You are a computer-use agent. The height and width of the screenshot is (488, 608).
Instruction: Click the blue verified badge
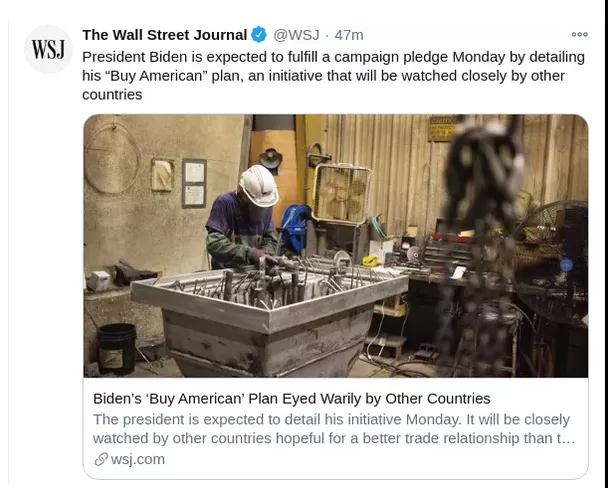(x=259, y=35)
